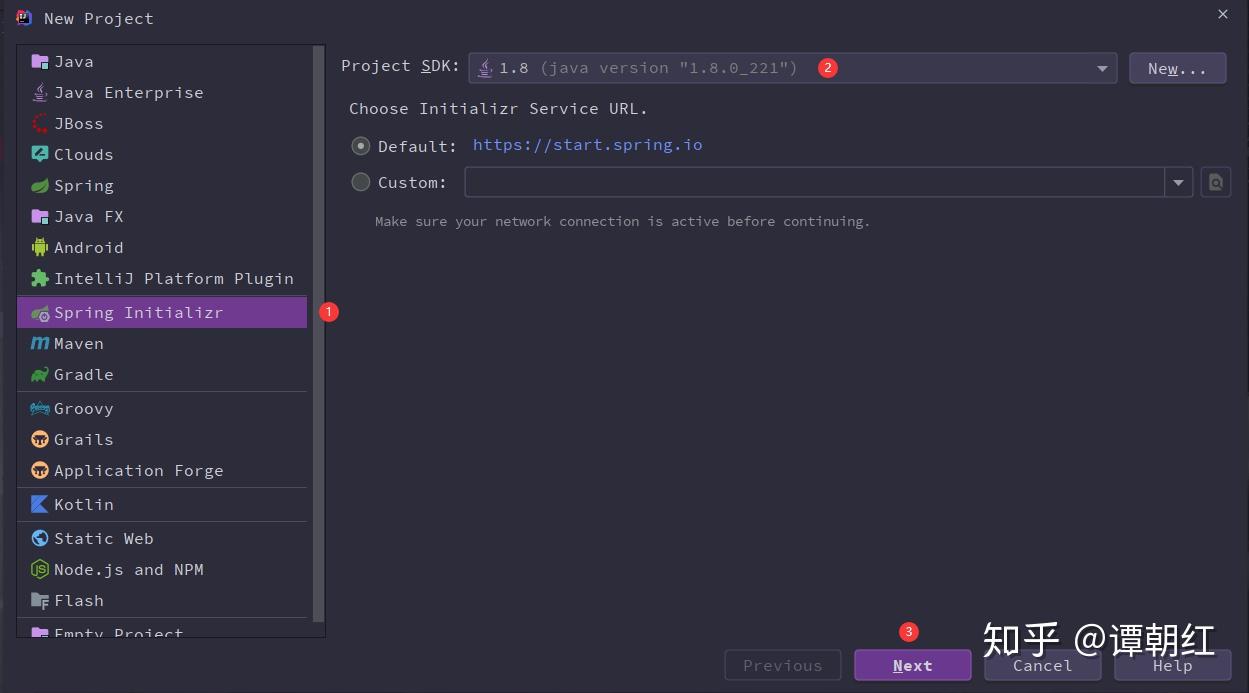Click the Java FX folder icon

(40, 216)
